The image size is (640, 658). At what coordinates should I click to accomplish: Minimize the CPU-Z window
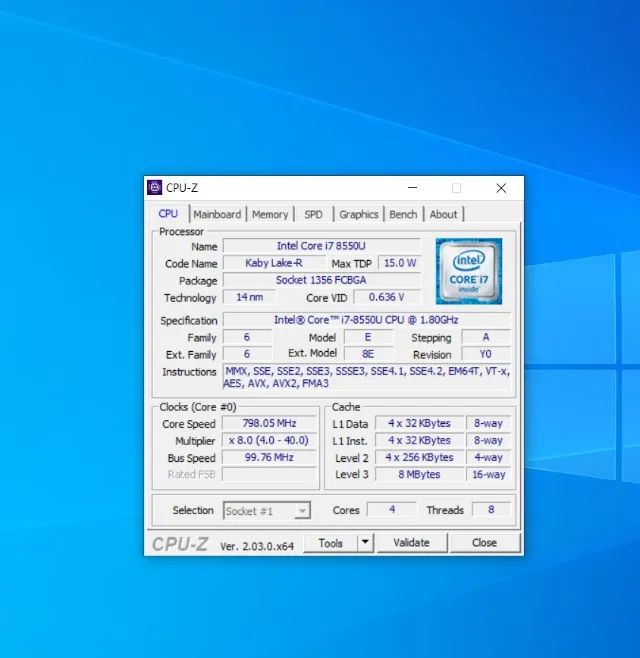click(413, 188)
